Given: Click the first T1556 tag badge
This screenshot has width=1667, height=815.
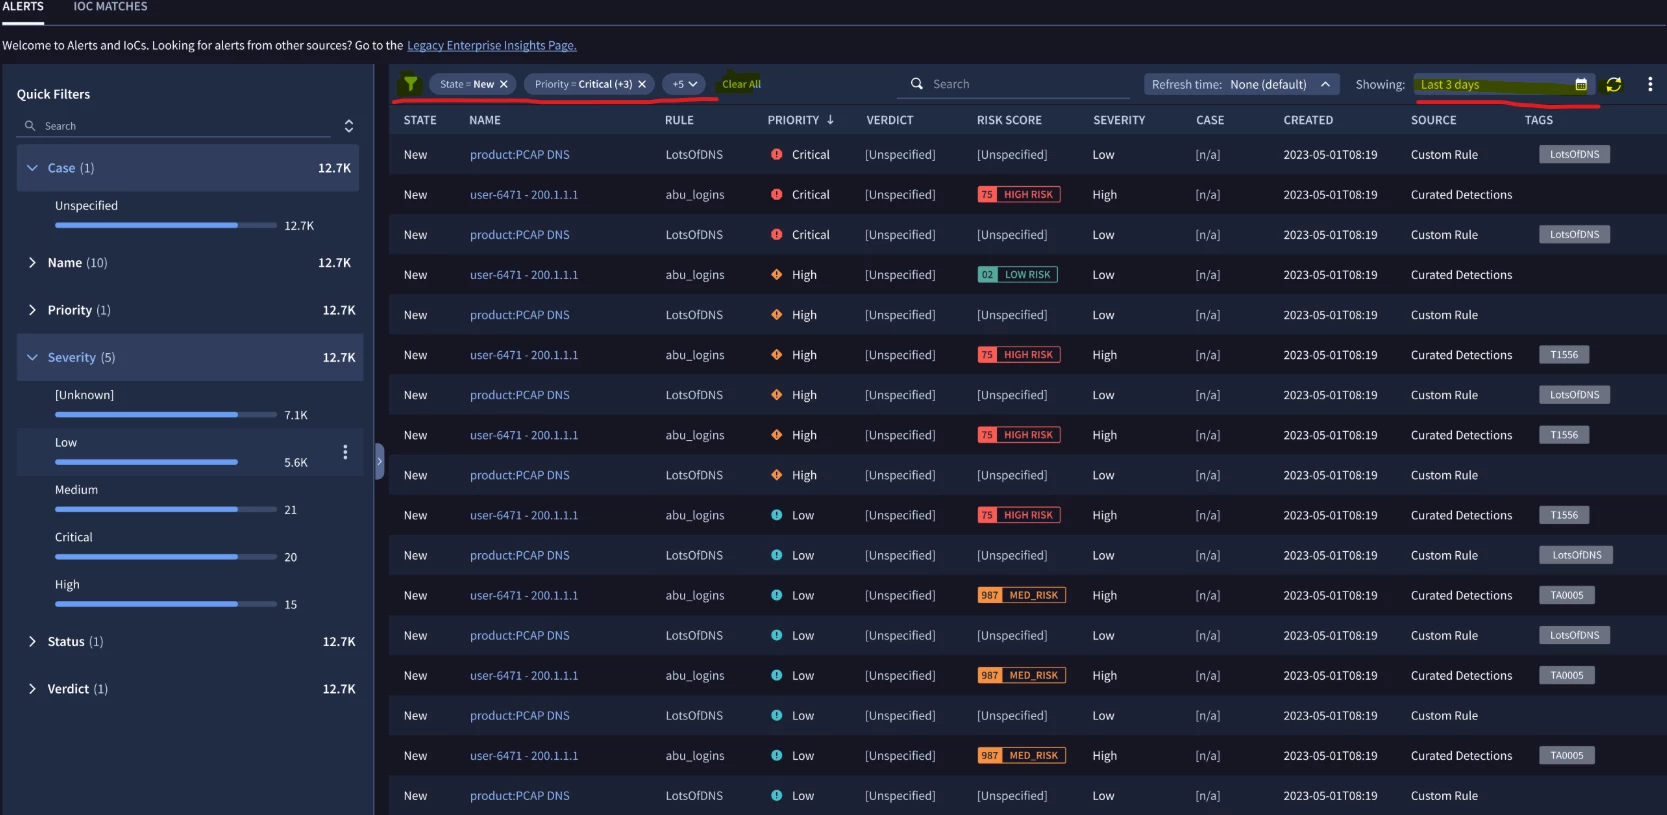Looking at the screenshot, I should pyautogui.click(x=1564, y=355).
